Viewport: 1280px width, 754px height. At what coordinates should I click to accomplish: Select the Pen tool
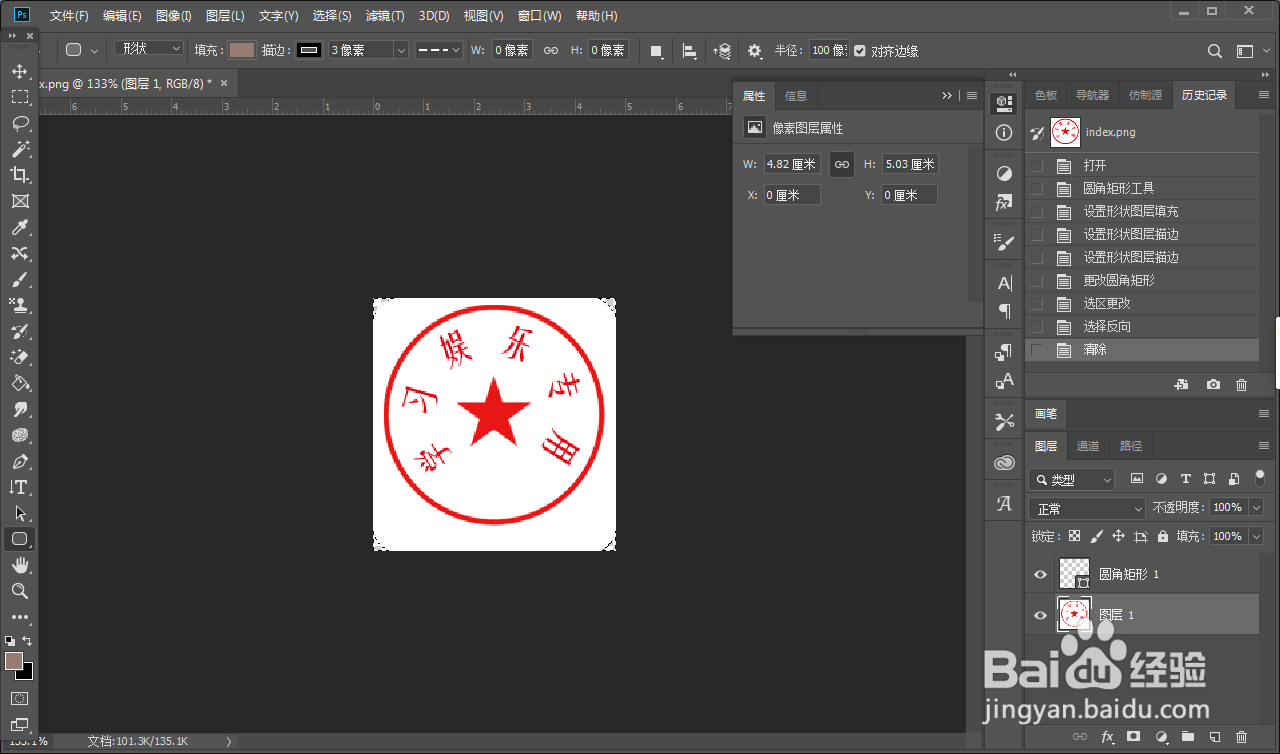[19, 461]
